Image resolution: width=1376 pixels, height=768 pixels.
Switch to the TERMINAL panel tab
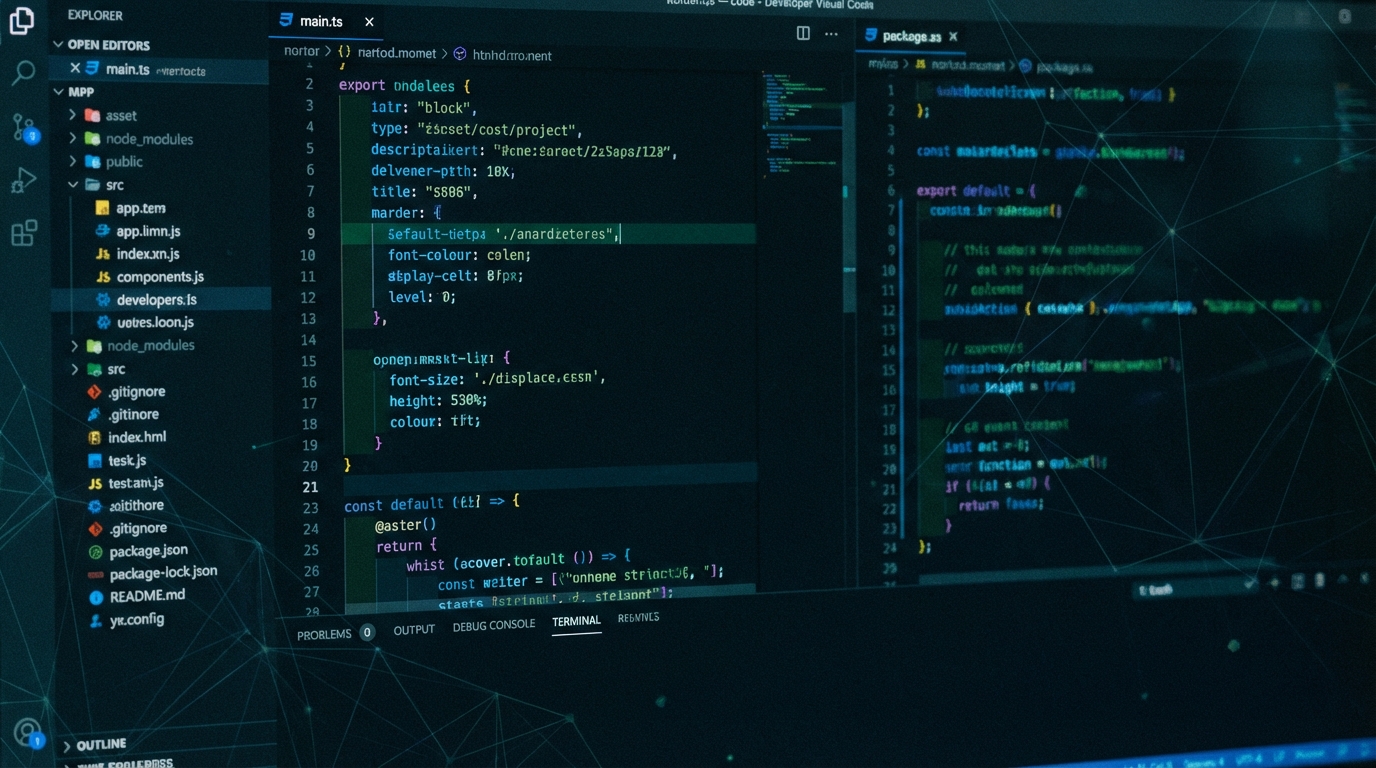point(576,621)
